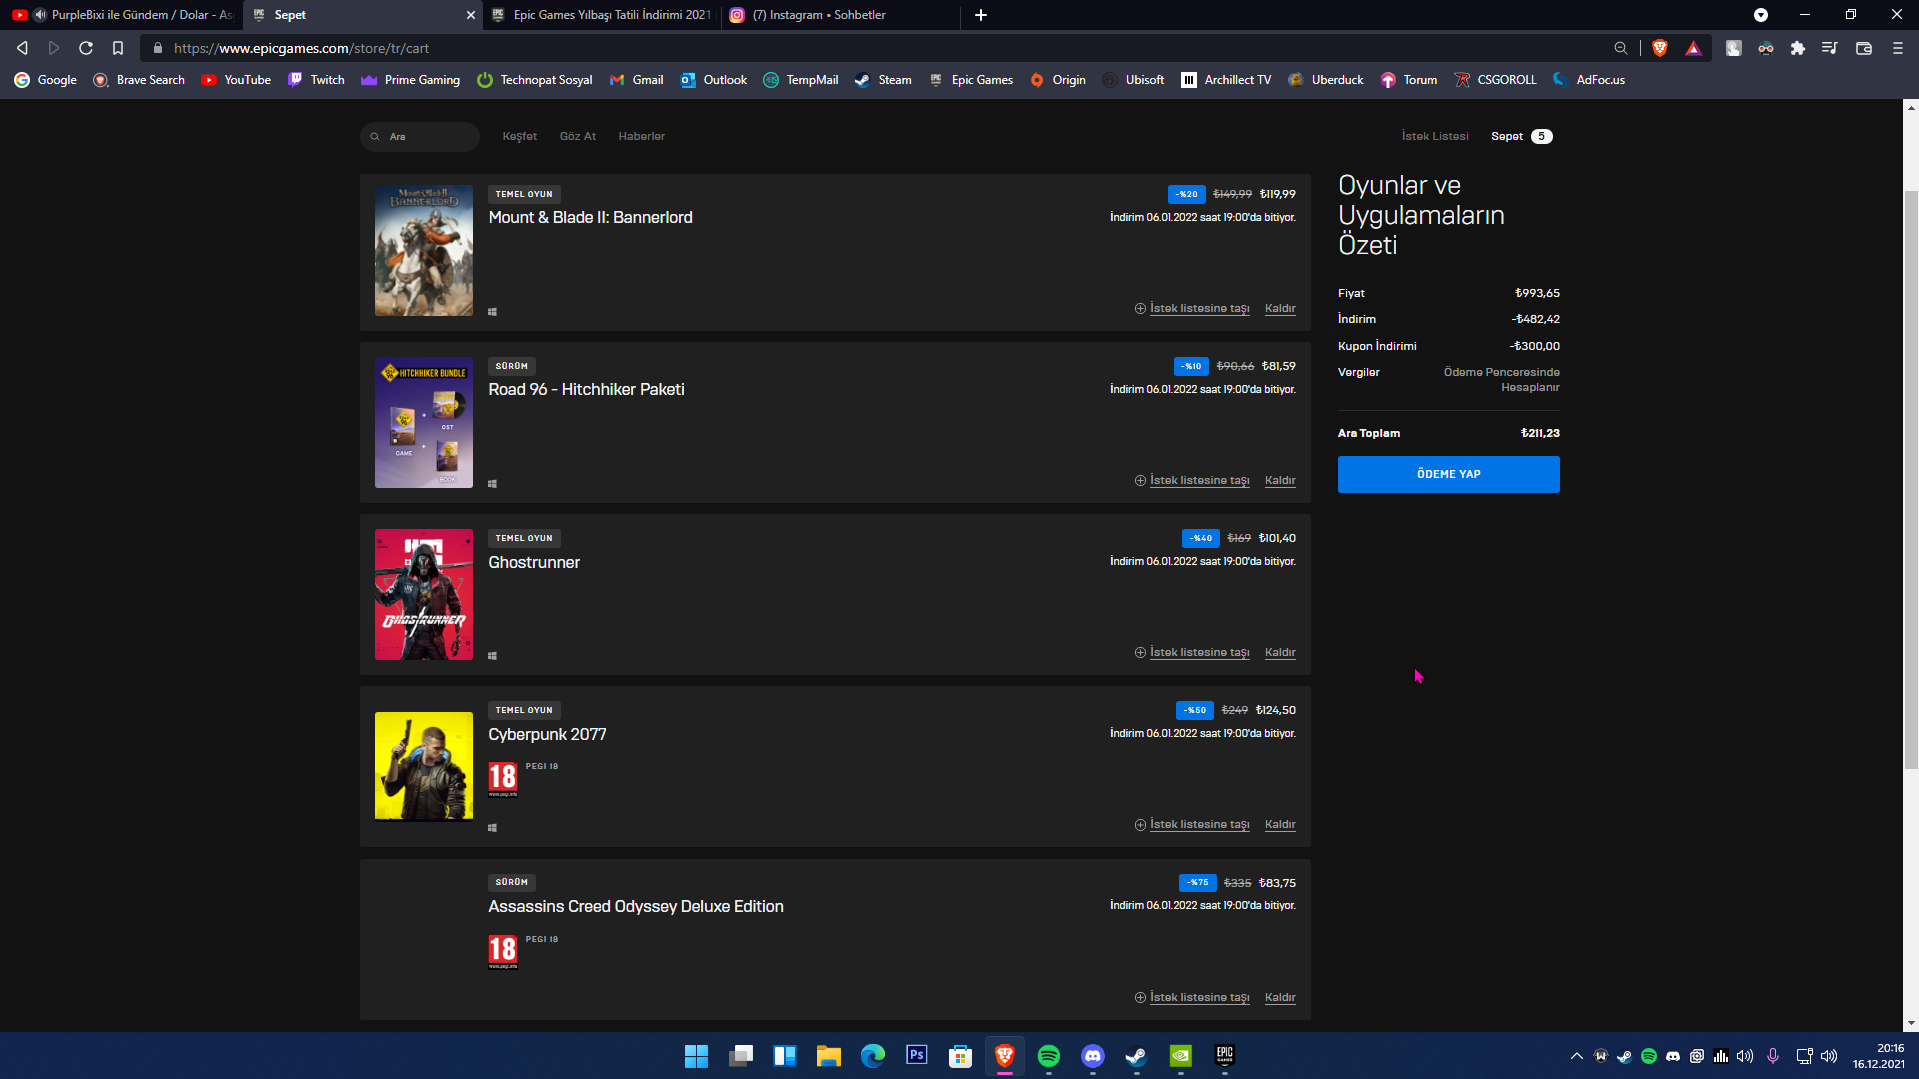Open the taskbar clock and date
The width and height of the screenshot is (1919, 1079).
(1878, 1056)
